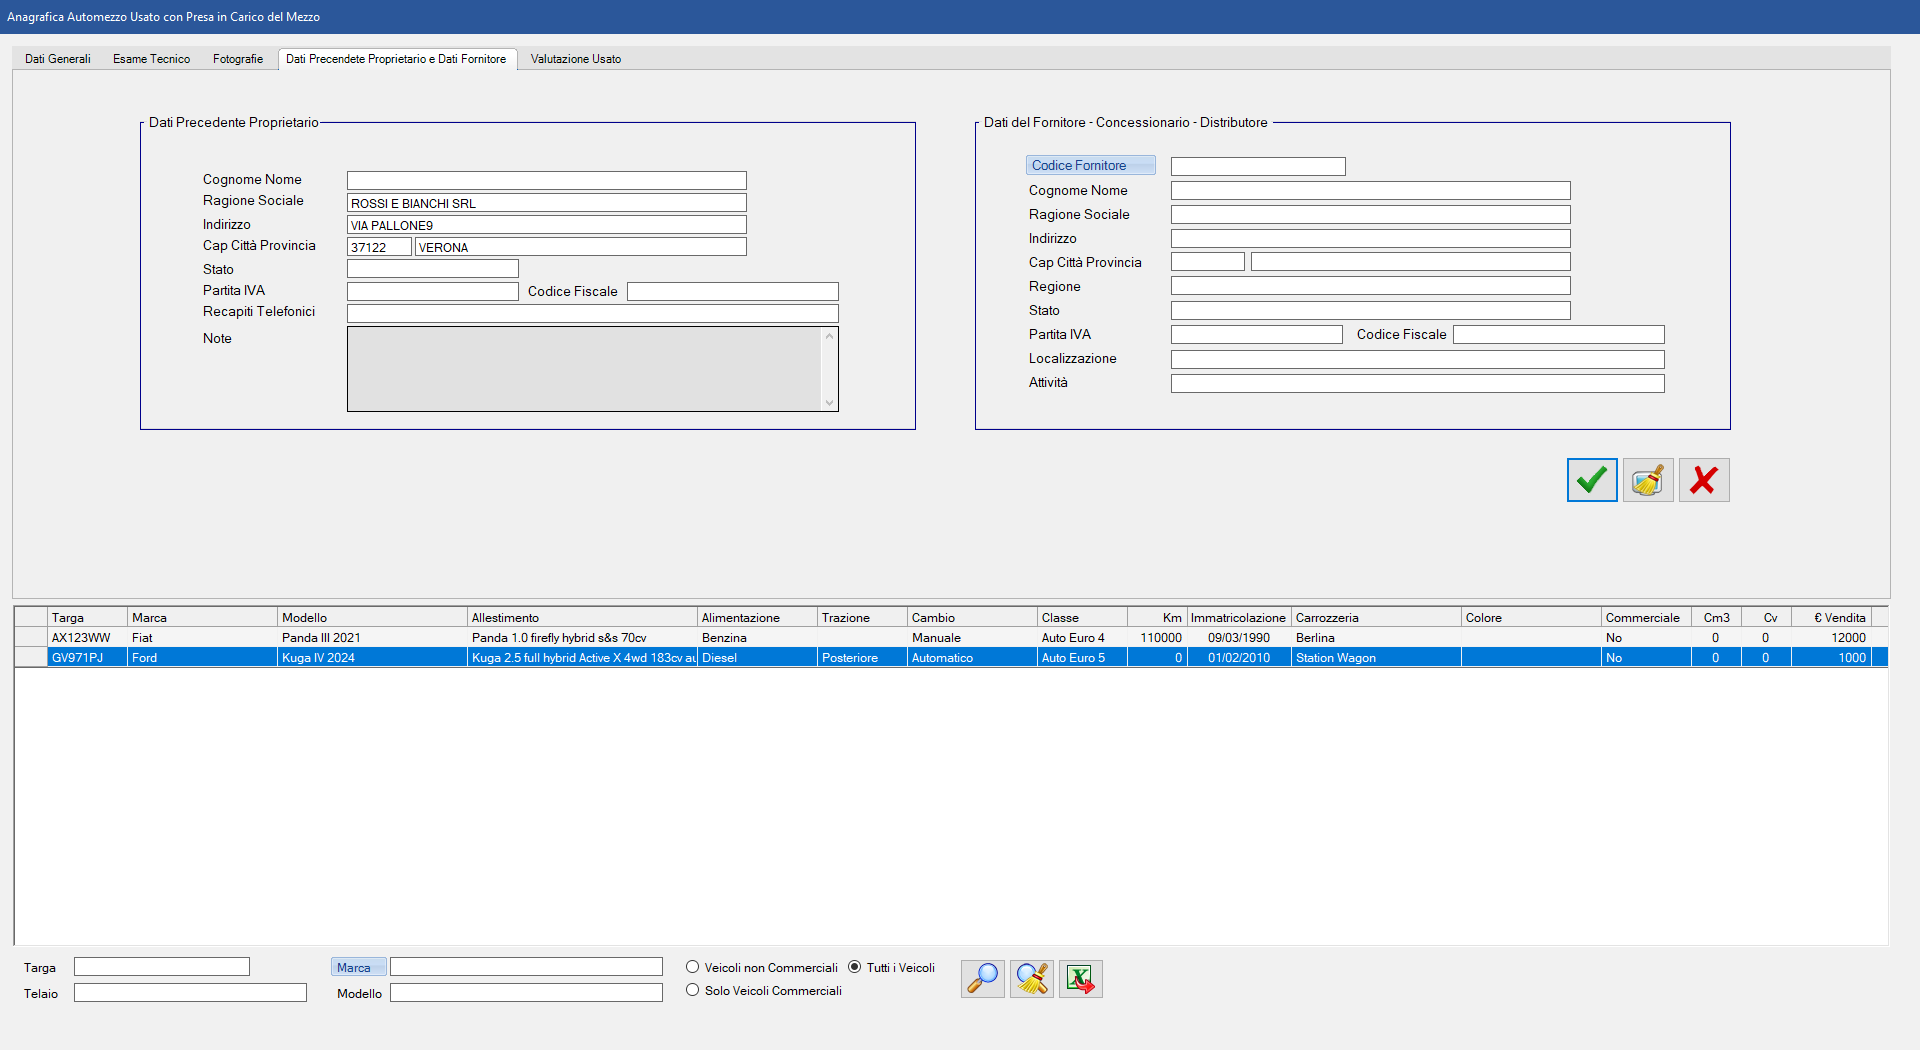Viewport: 1920px width, 1050px height.
Task: Switch to the Esame Tecnico tab
Action: pos(151,59)
